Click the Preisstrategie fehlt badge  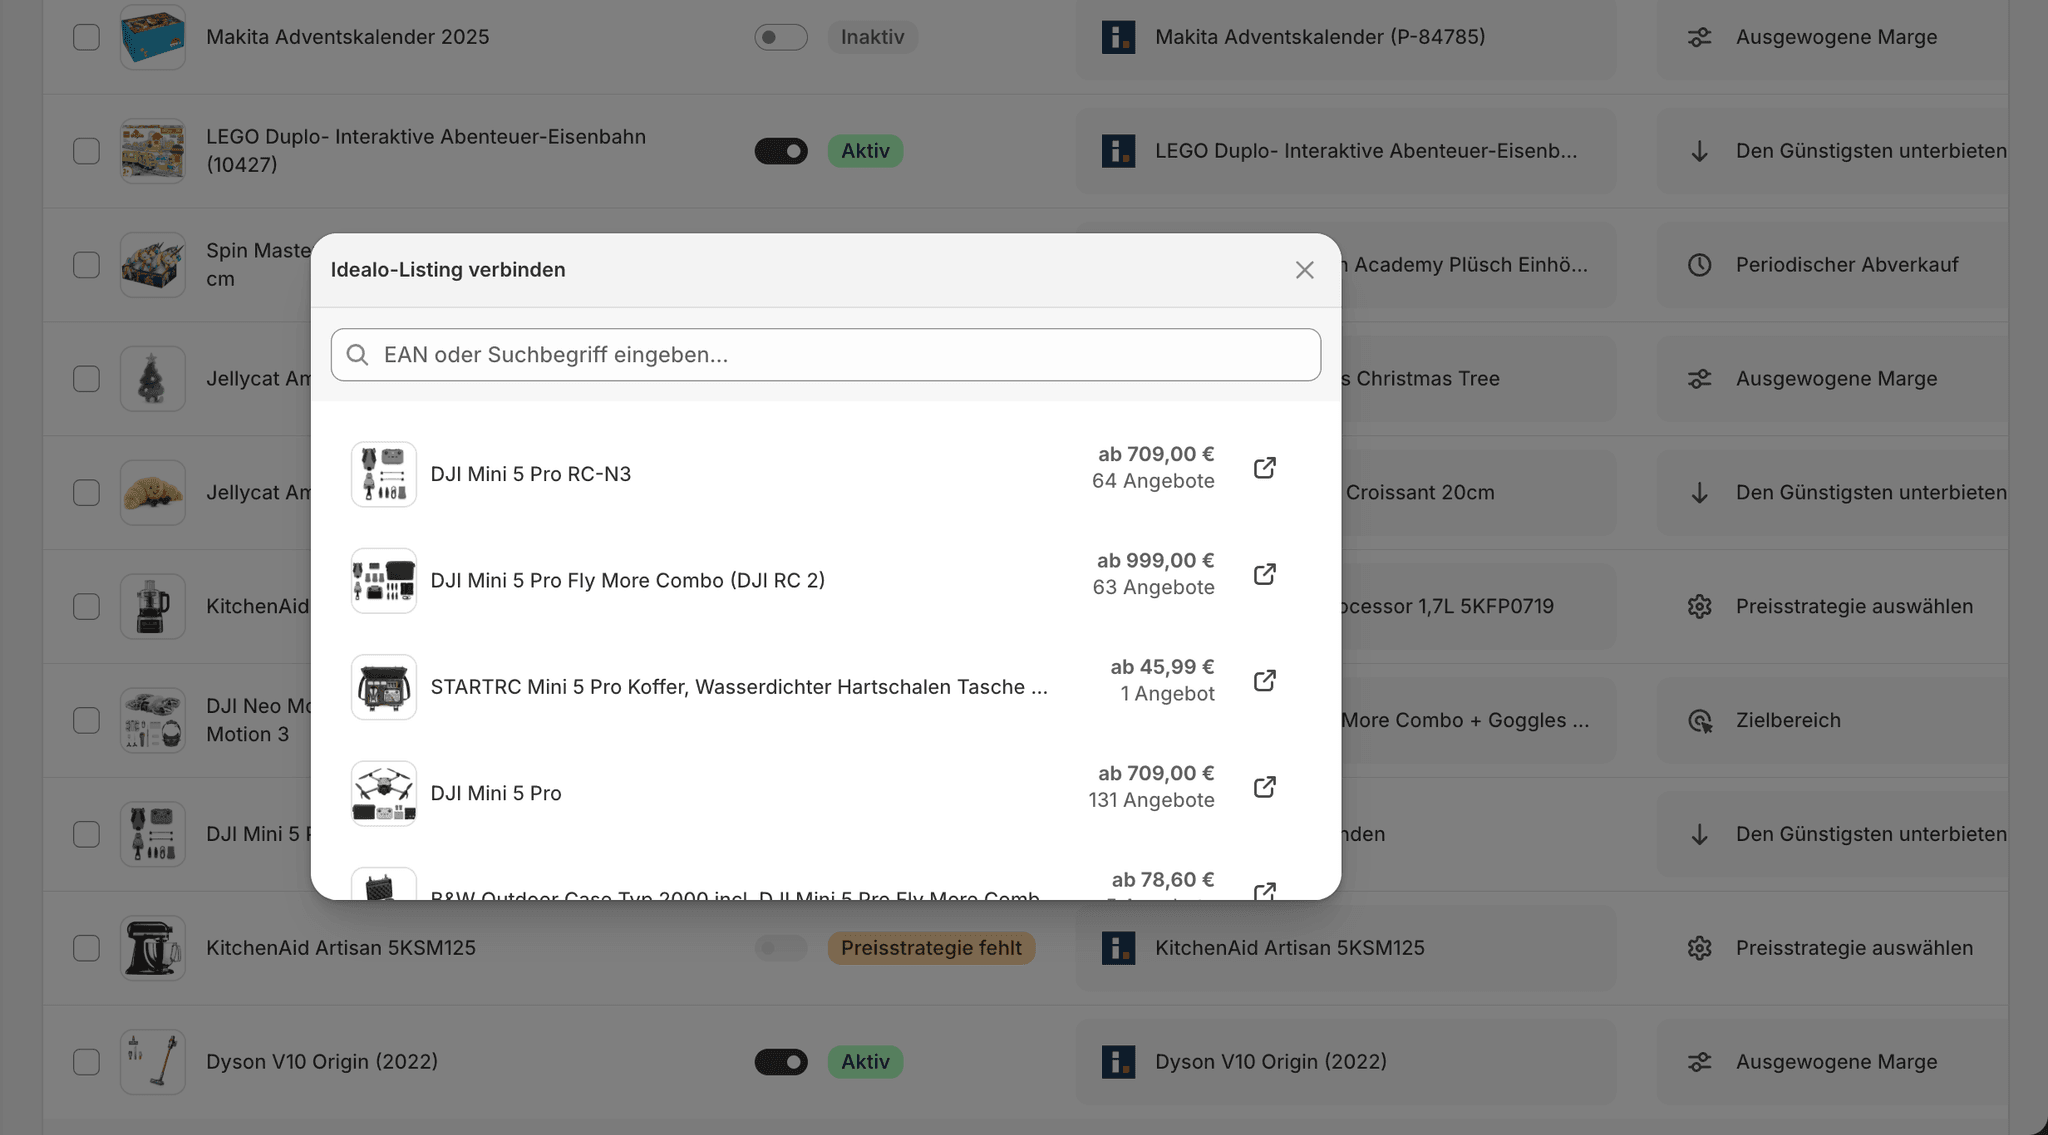pyautogui.click(x=931, y=948)
